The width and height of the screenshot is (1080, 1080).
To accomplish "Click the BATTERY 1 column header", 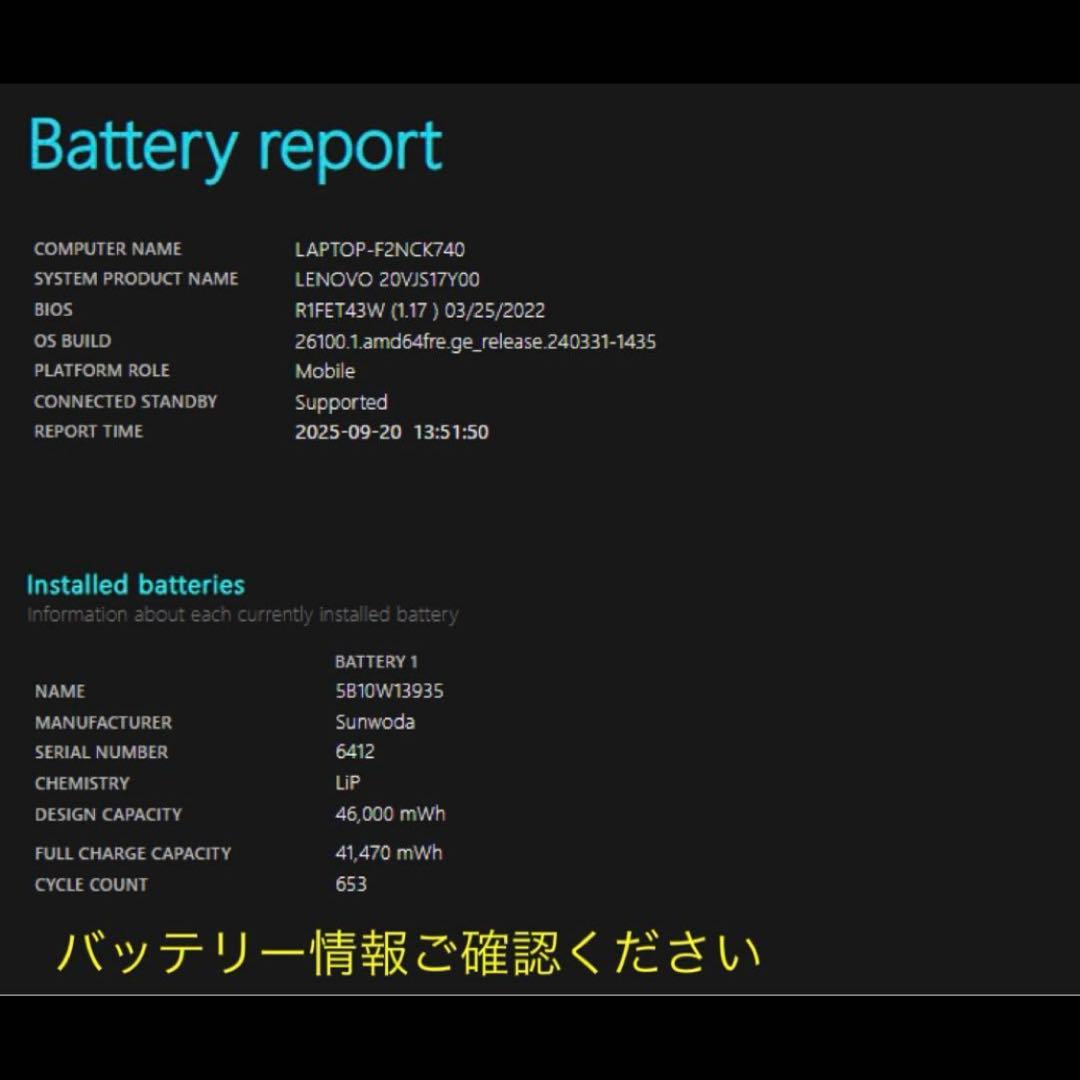I will click(376, 661).
